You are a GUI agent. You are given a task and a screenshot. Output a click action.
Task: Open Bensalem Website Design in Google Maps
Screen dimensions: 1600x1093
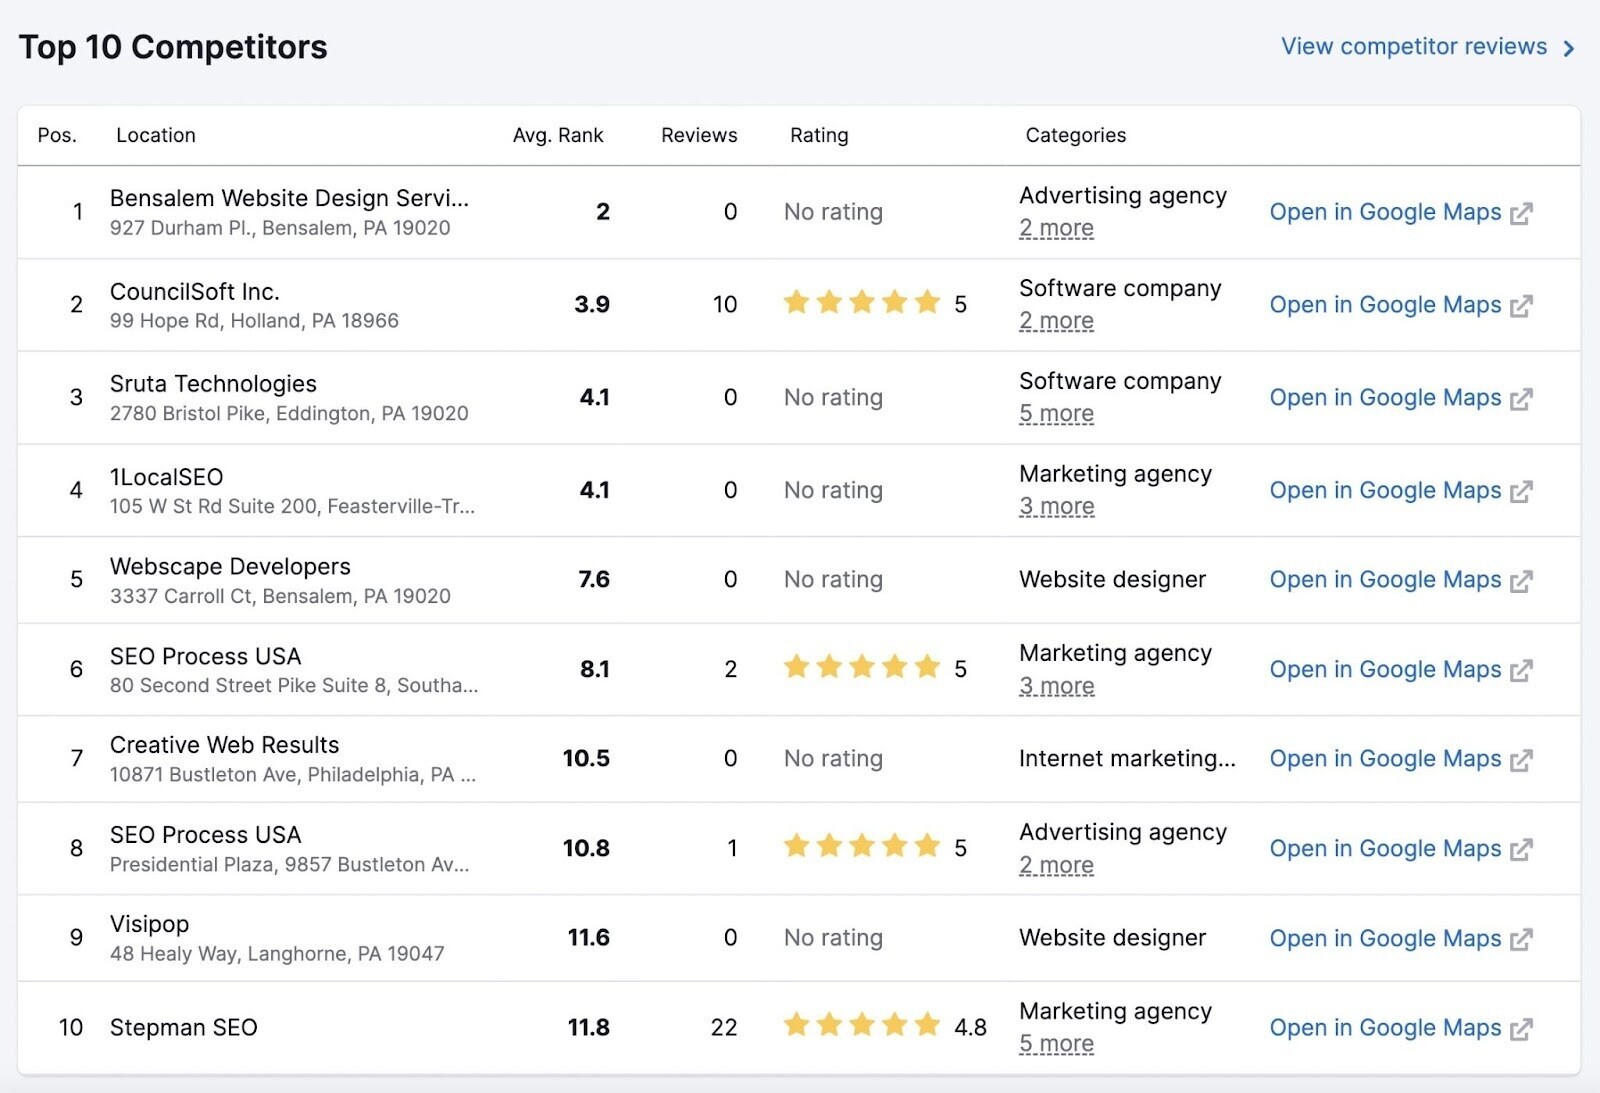(x=1385, y=212)
